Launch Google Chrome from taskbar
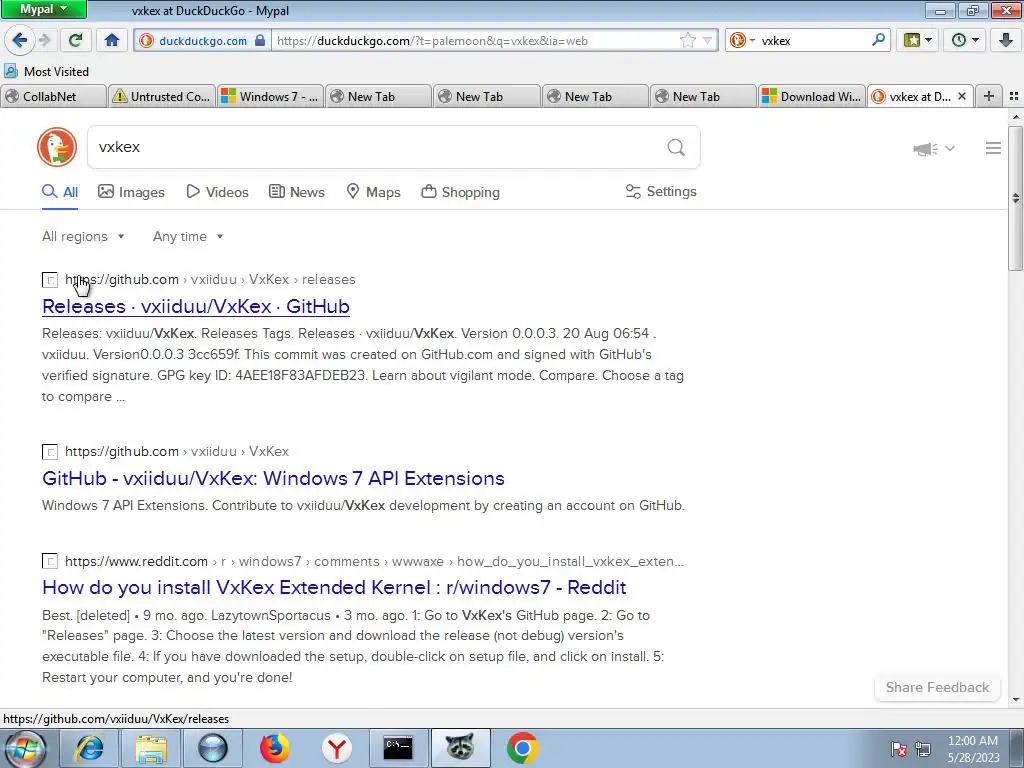1024x768 pixels. pyautogui.click(x=522, y=748)
